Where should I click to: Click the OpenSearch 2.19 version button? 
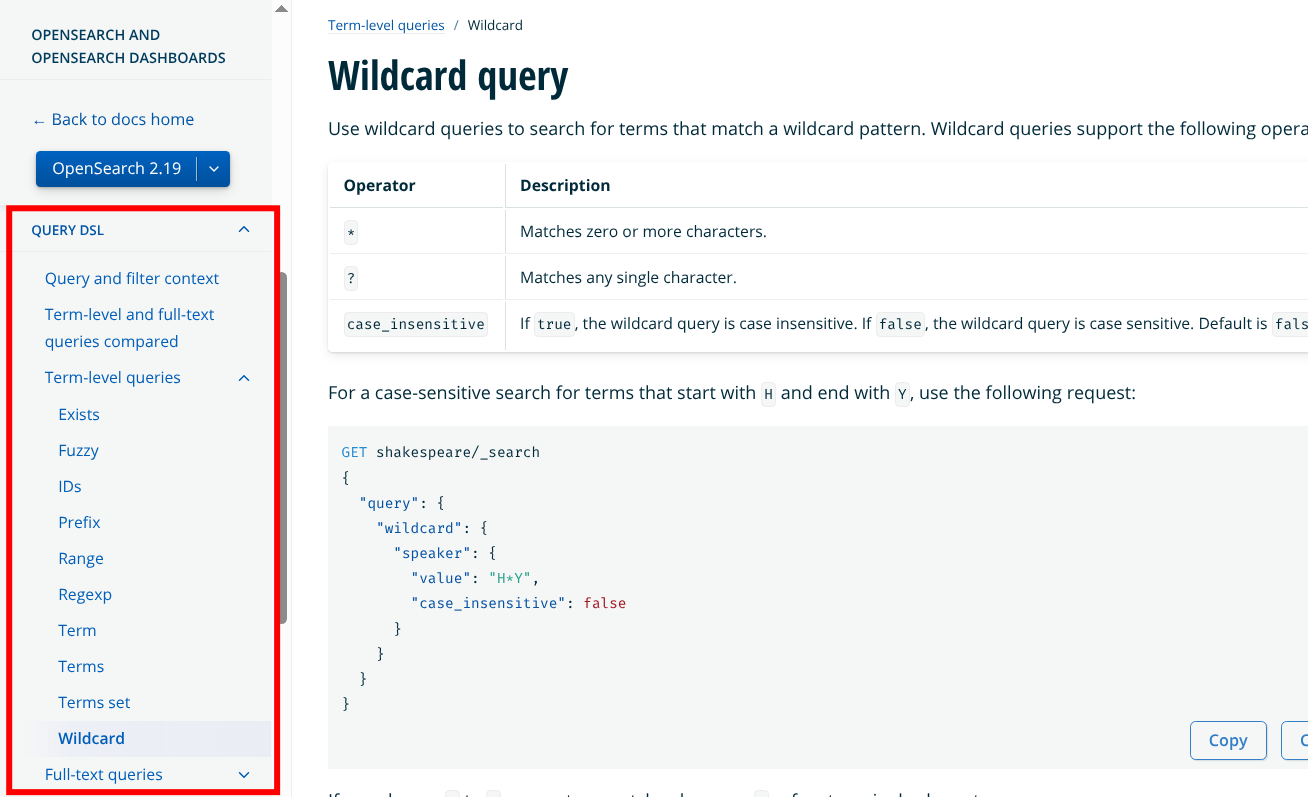tap(117, 169)
